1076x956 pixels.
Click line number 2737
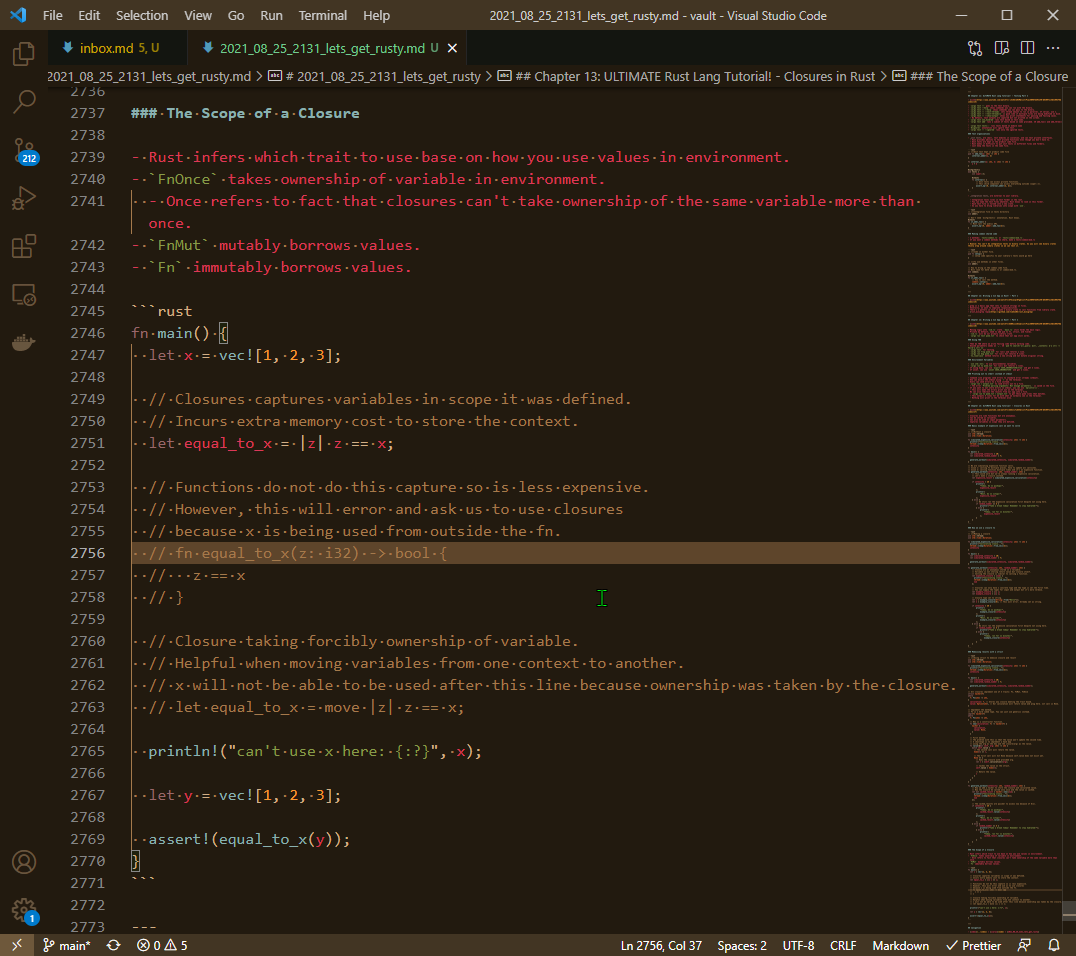point(88,113)
